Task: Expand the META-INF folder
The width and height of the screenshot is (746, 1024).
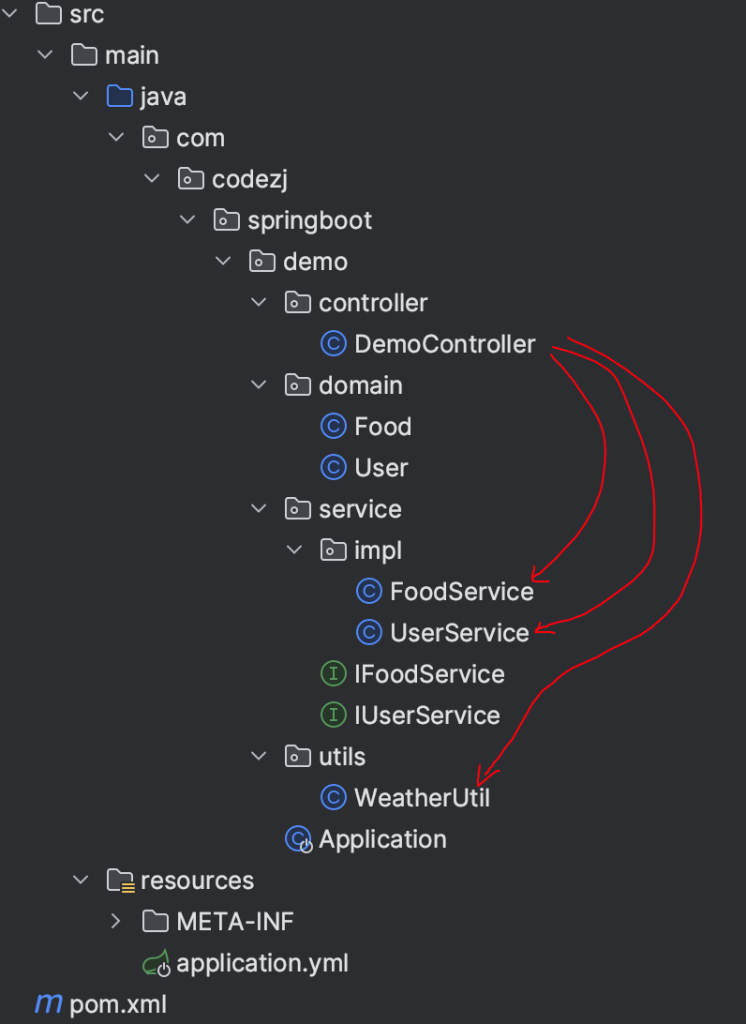Action: click(x=116, y=921)
